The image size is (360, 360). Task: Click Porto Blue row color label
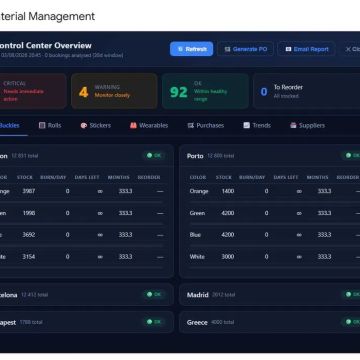coord(195,235)
